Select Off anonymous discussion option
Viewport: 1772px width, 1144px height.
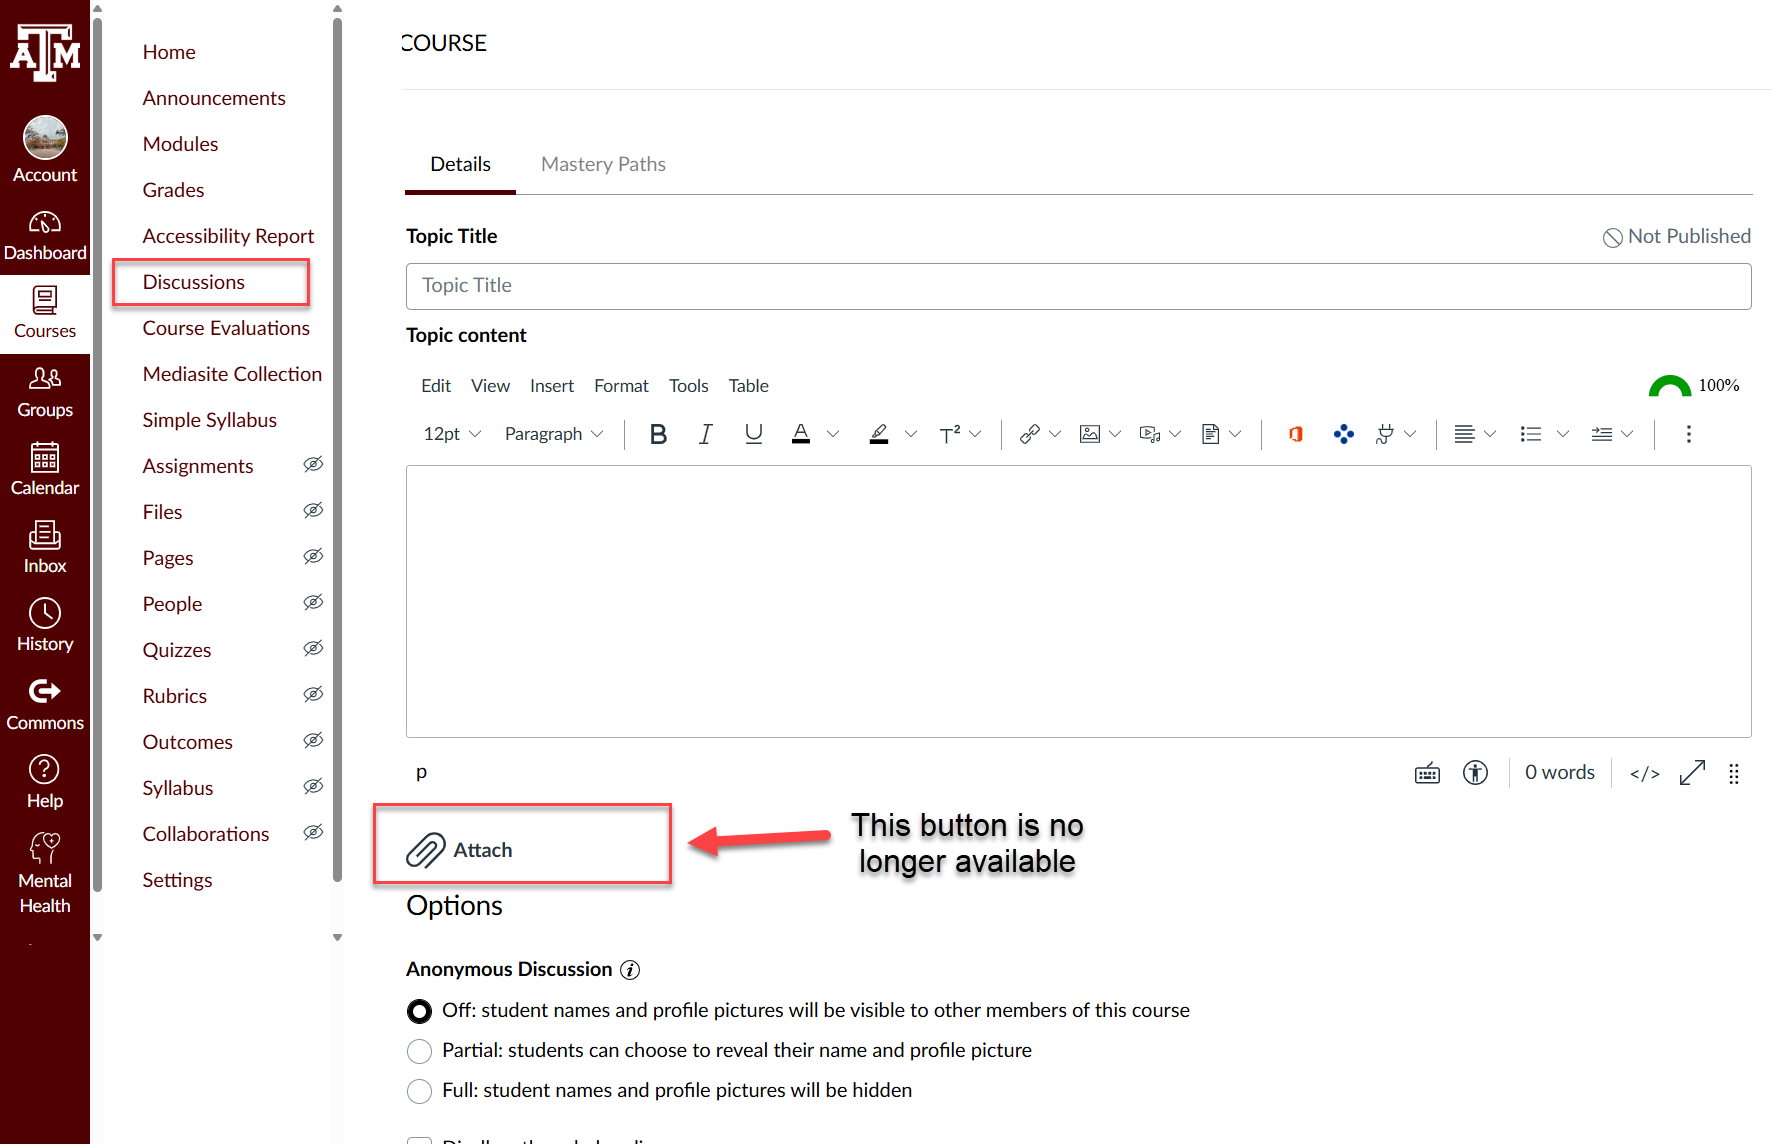click(420, 1011)
